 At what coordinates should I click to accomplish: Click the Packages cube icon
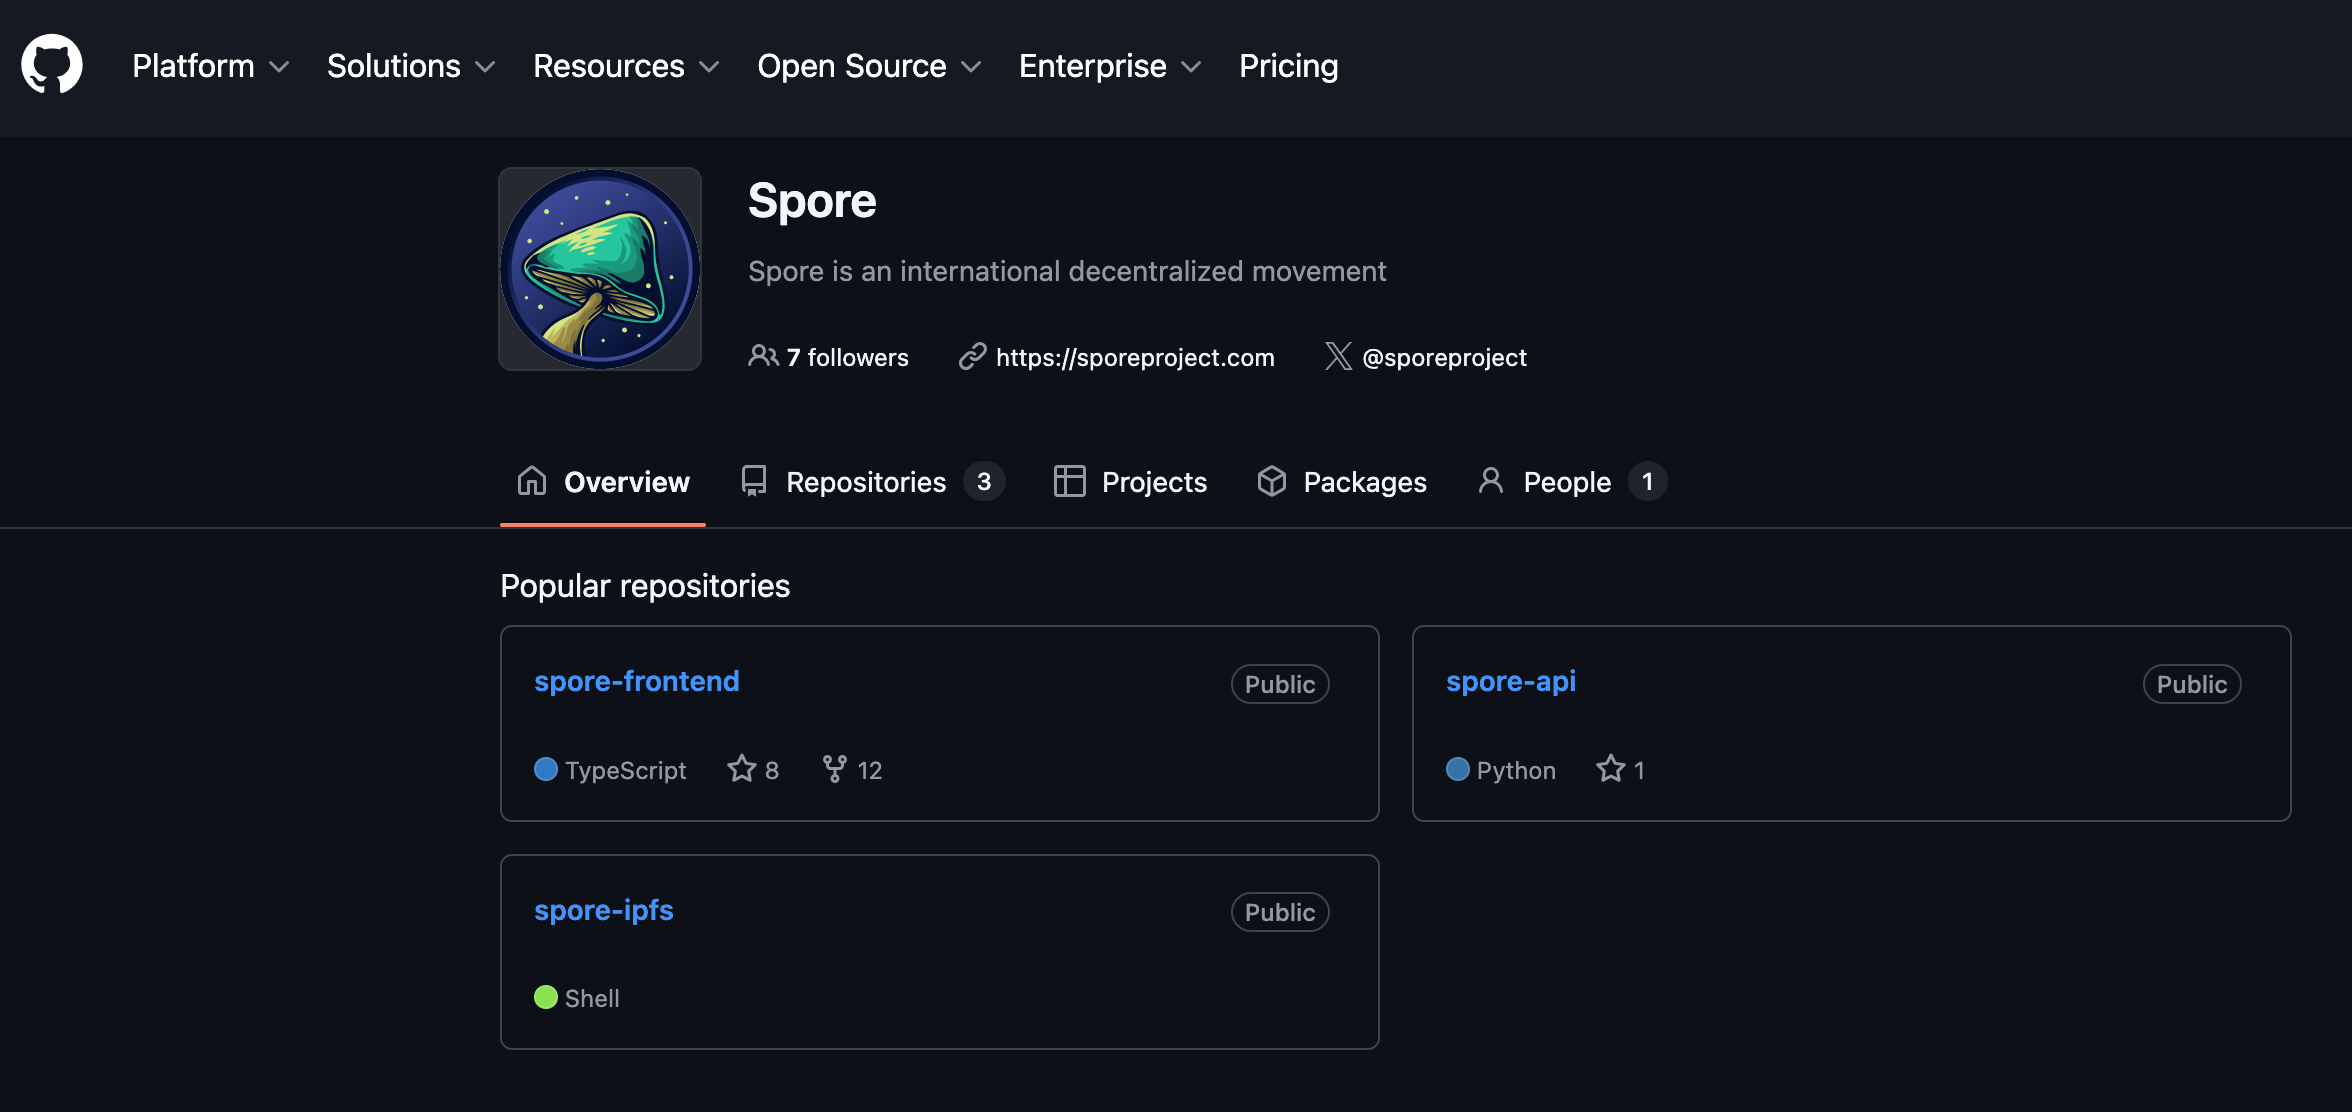(x=1271, y=481)
